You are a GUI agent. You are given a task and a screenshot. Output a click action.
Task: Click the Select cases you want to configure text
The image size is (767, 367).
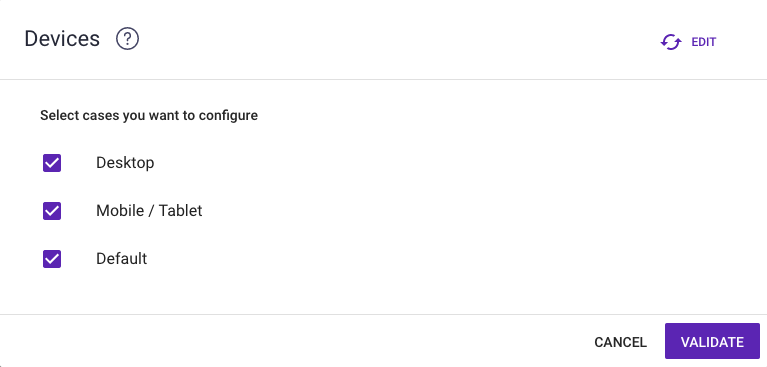click(149, 115)
